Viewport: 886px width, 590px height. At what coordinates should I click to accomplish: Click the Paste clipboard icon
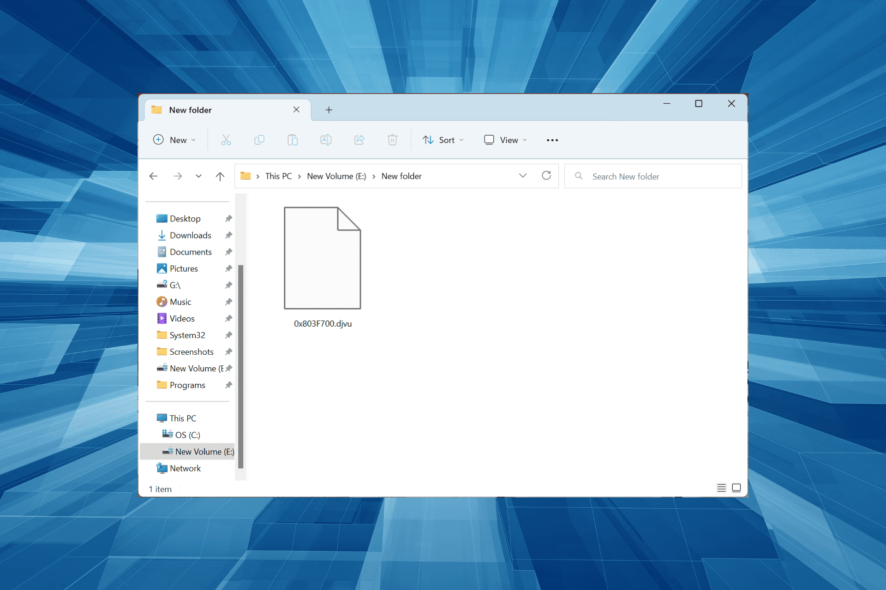click(293, 140)
